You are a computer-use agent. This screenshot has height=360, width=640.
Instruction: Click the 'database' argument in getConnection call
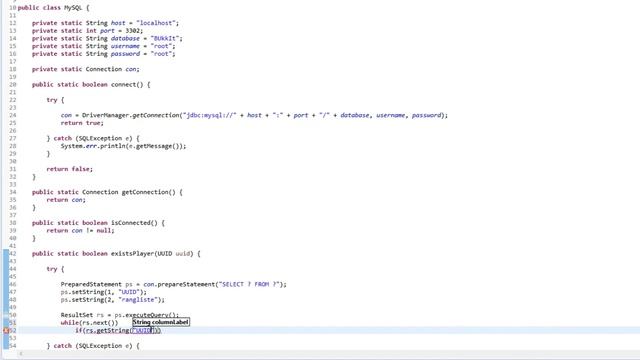click(354, 116)
